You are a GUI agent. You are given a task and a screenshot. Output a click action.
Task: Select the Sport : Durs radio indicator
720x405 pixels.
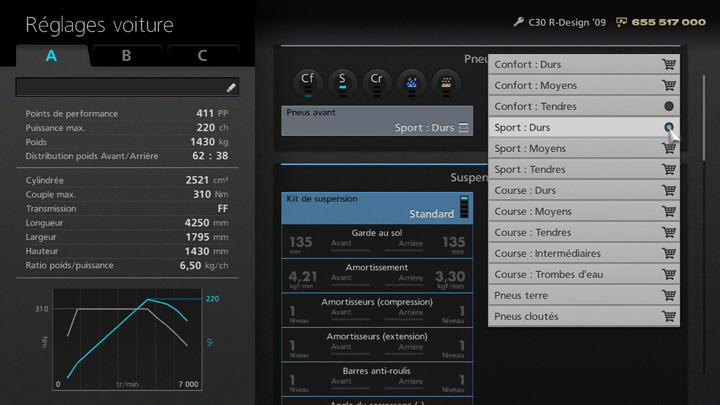click(668, 127)
